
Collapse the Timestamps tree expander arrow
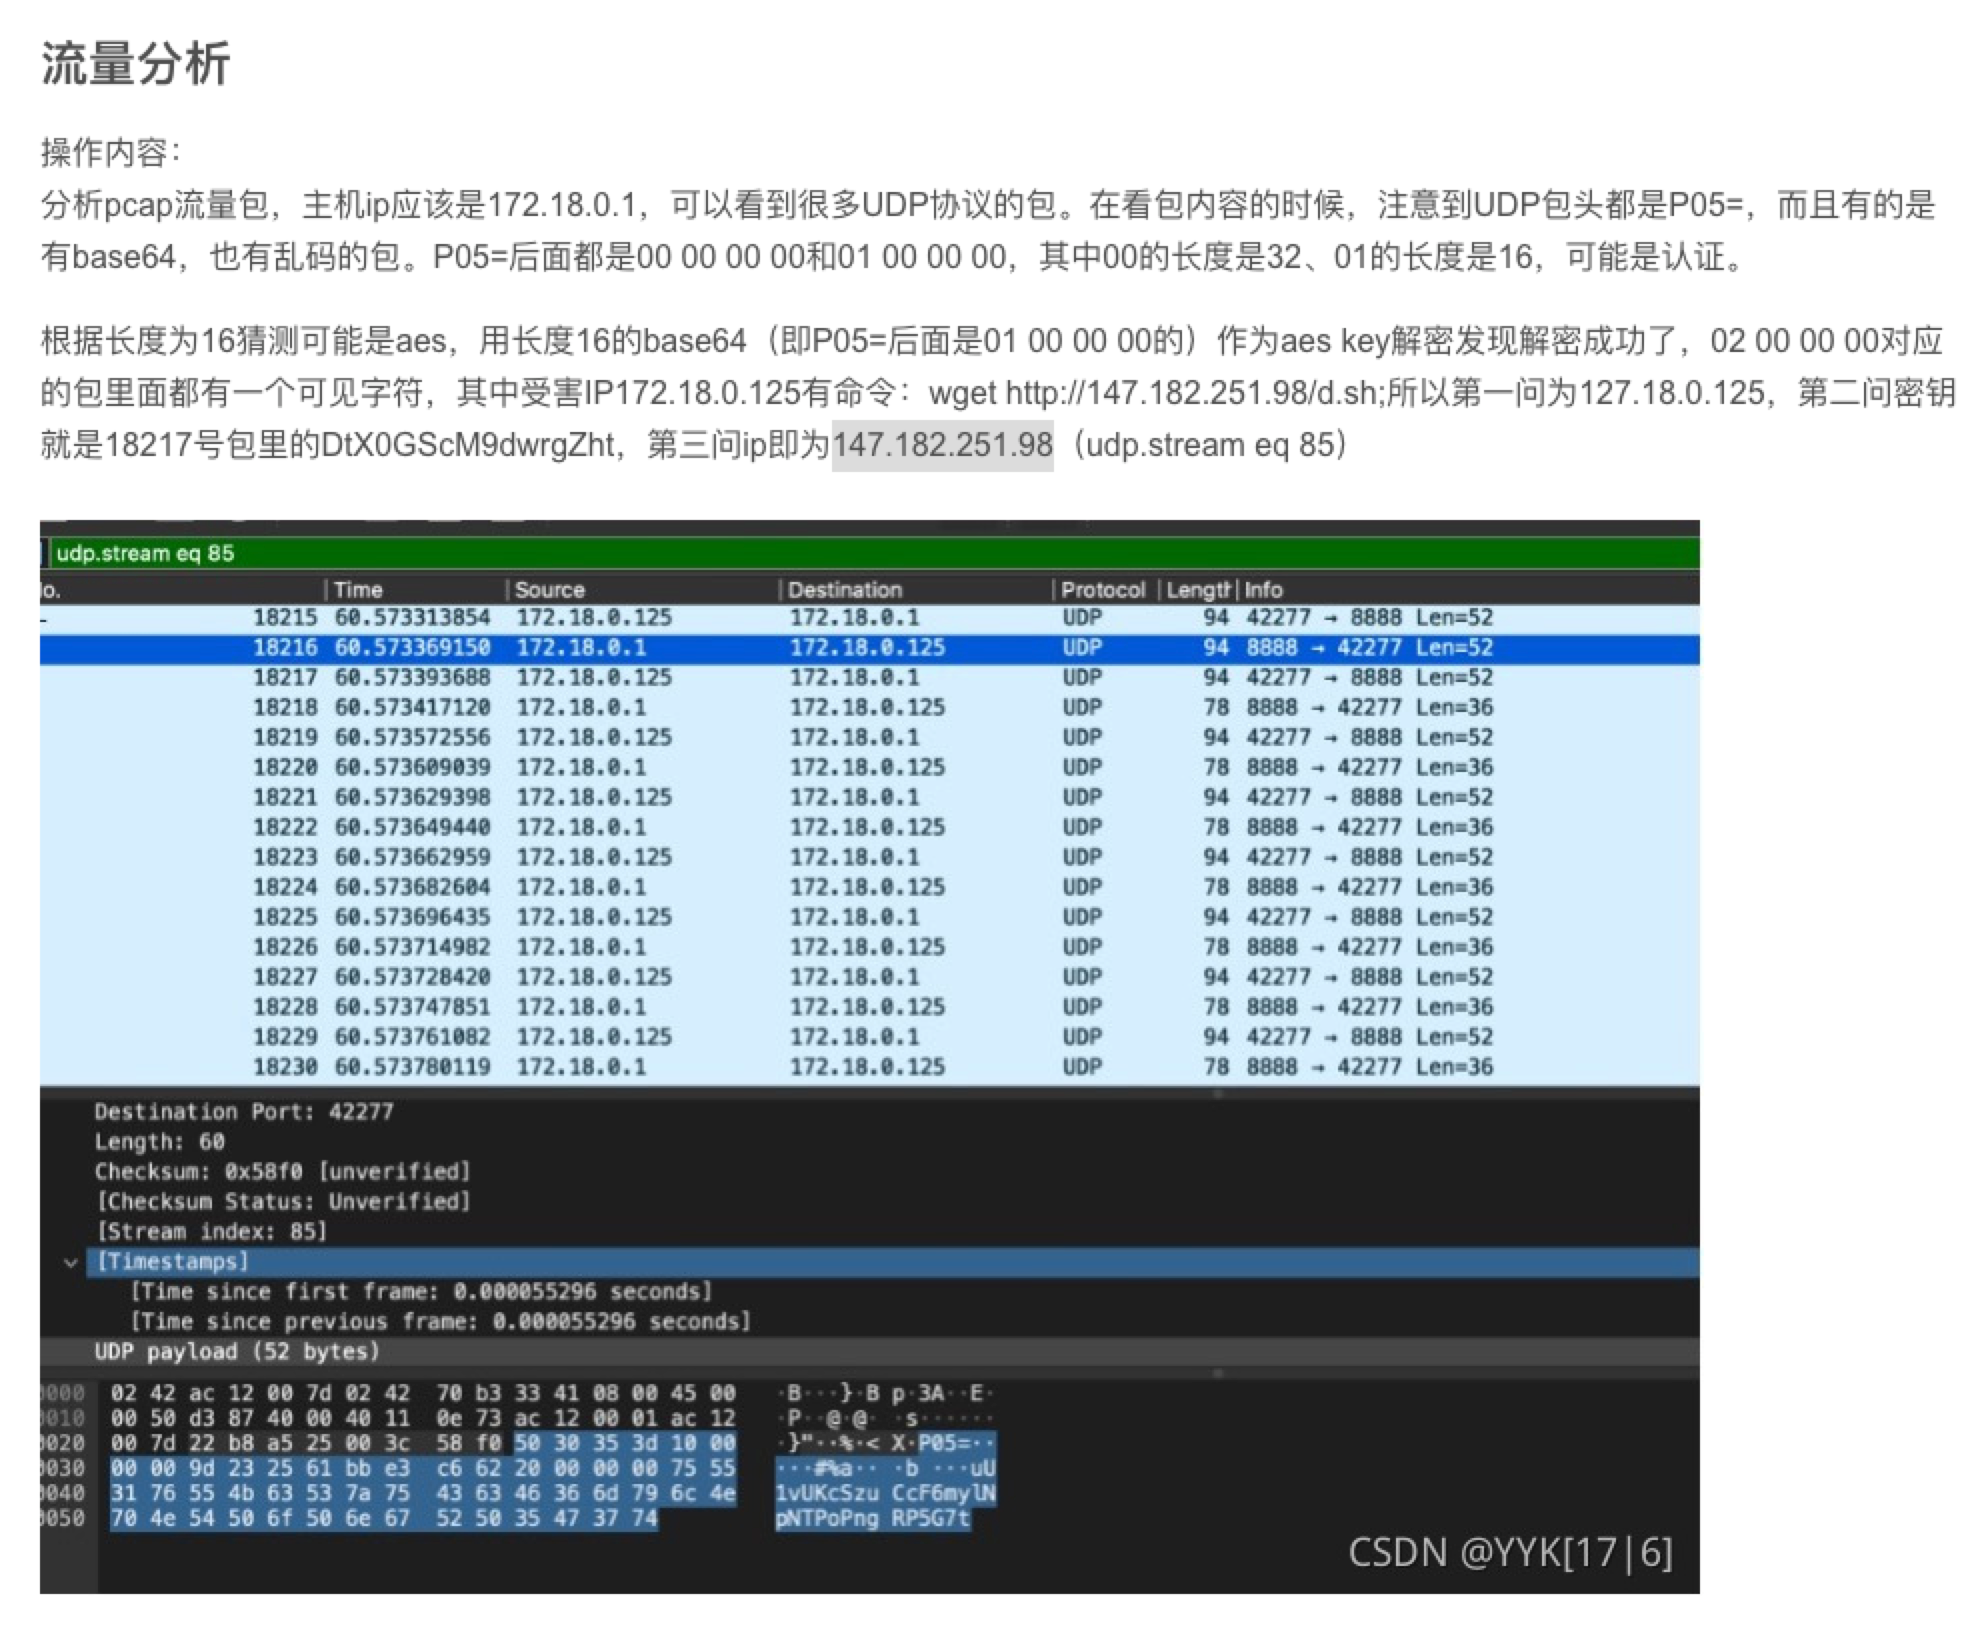tap(70, 1263)
